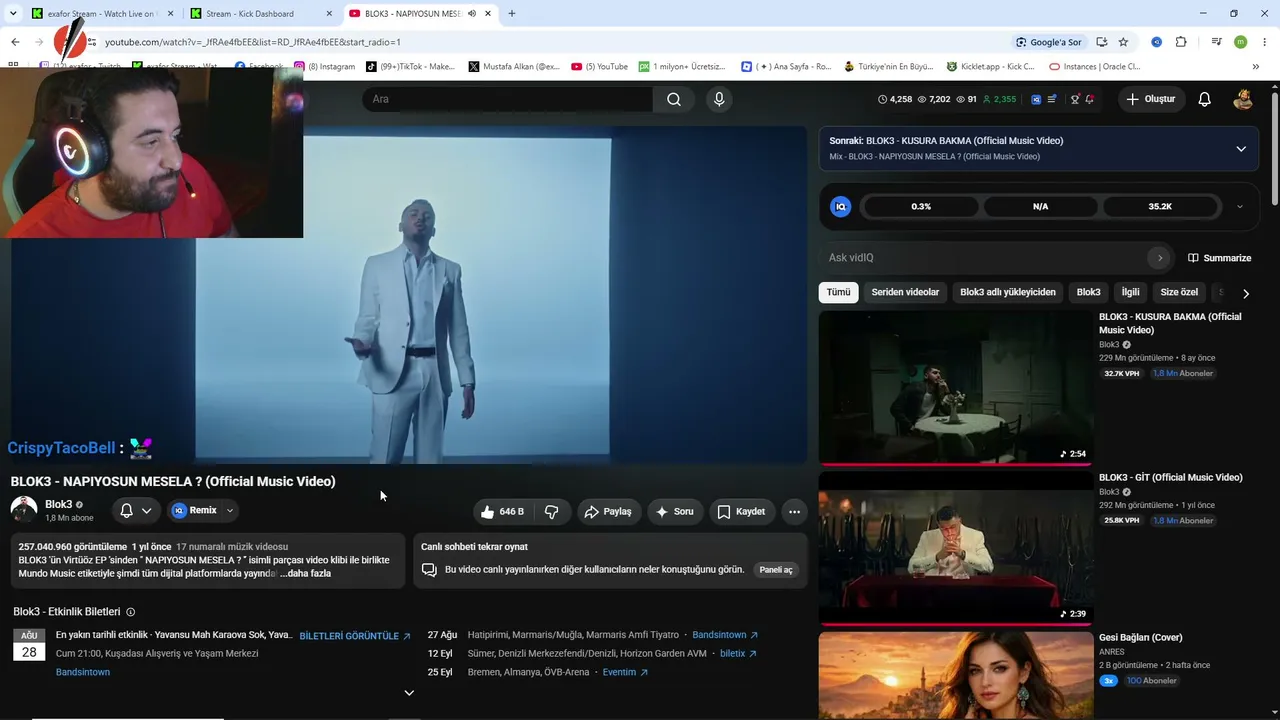Open biletix link for 12 Eyl event
Screen dimensions: 1280x720
tap(739, 654)
